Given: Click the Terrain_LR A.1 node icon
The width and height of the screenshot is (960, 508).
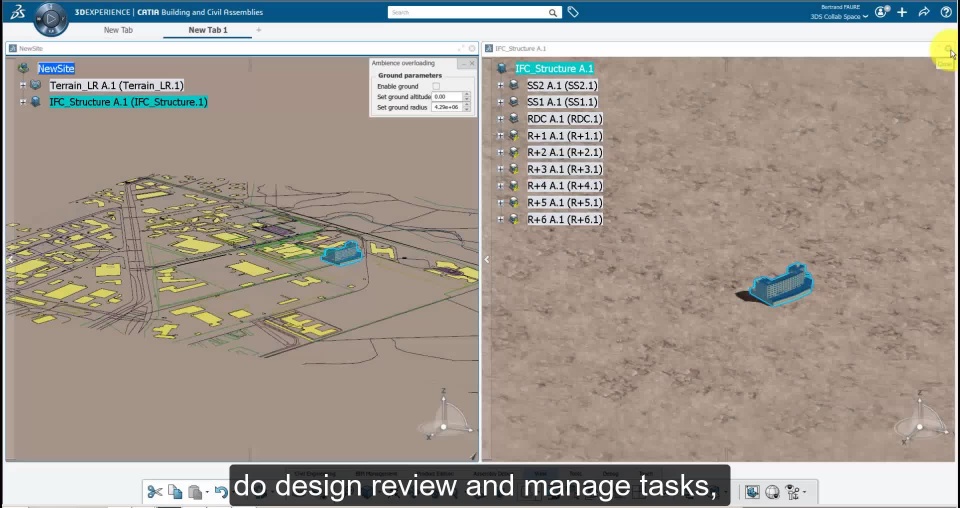Looking at the screenshot, I should pyautogui.click(x=36, y=86).
